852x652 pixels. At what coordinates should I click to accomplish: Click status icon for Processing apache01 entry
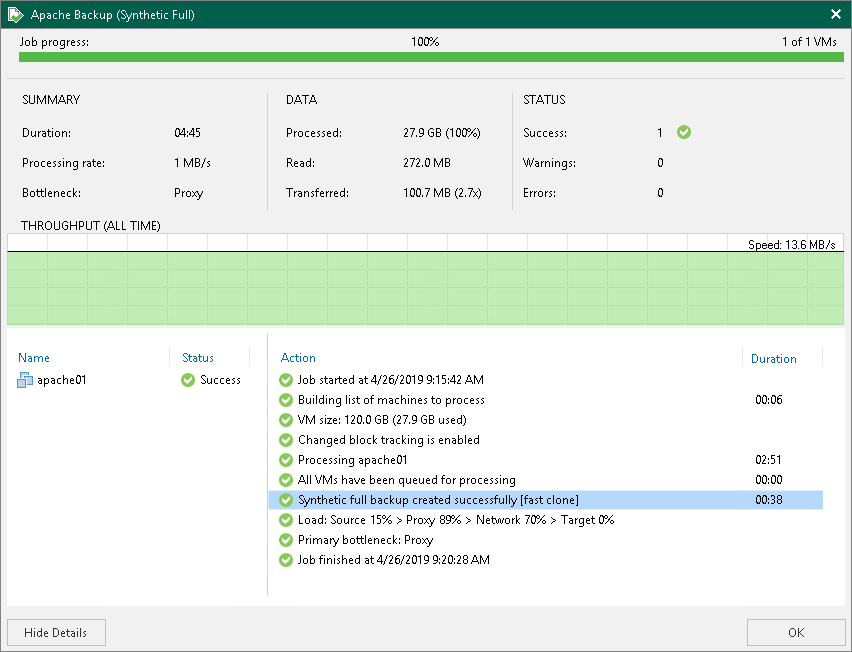point(286,460)
